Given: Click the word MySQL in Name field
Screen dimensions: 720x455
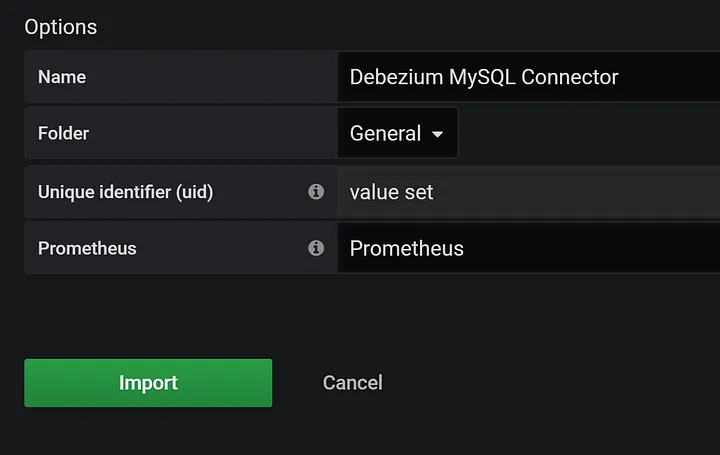Looking at the screenshot, I should click(482, 78).
